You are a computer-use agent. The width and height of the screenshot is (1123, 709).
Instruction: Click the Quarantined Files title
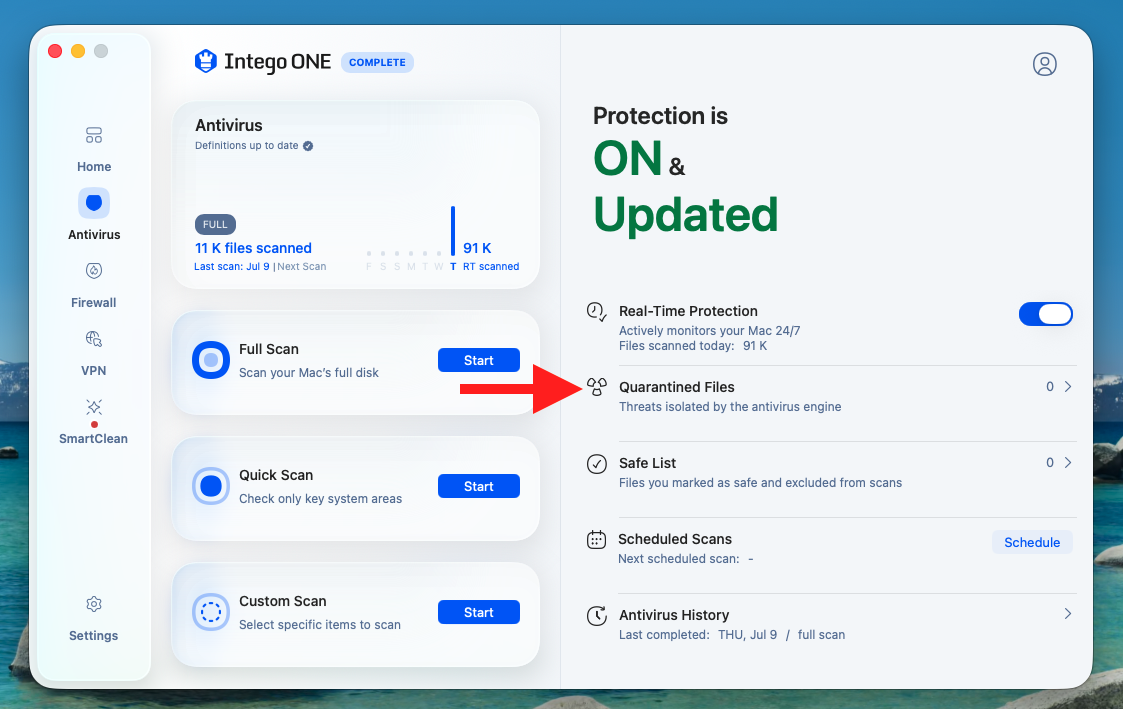tap(677, 387)
